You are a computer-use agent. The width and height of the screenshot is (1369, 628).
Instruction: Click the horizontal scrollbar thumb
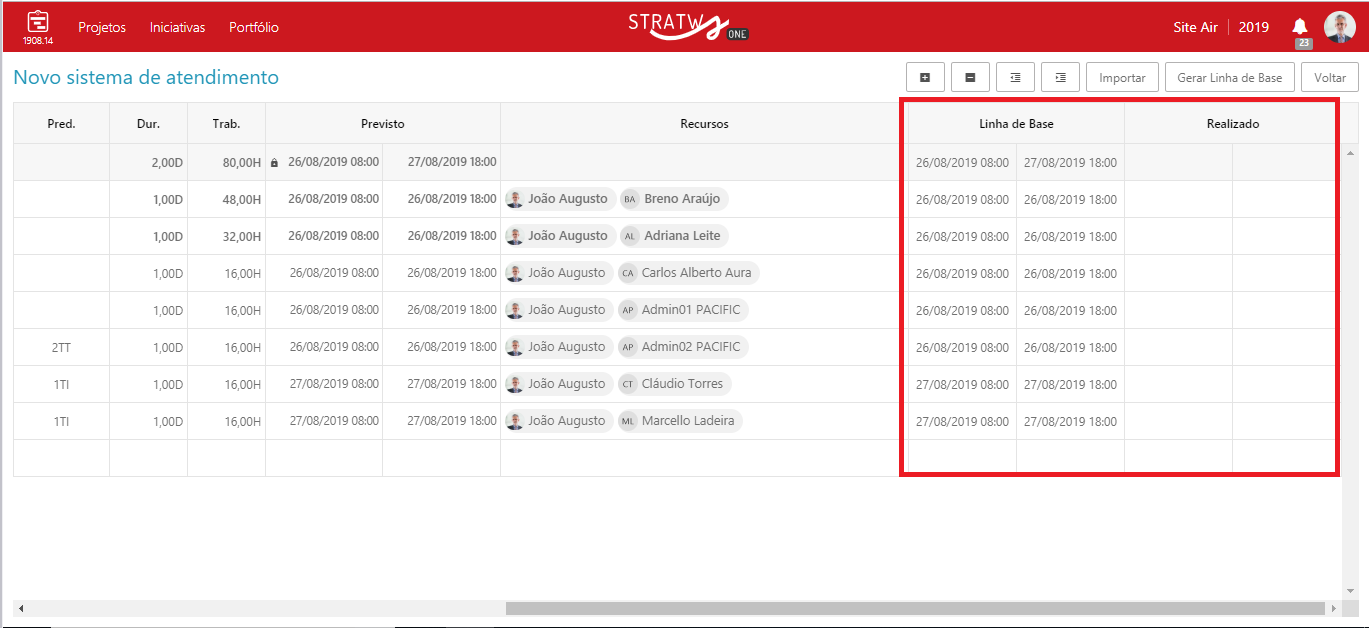tap(914, 608)
